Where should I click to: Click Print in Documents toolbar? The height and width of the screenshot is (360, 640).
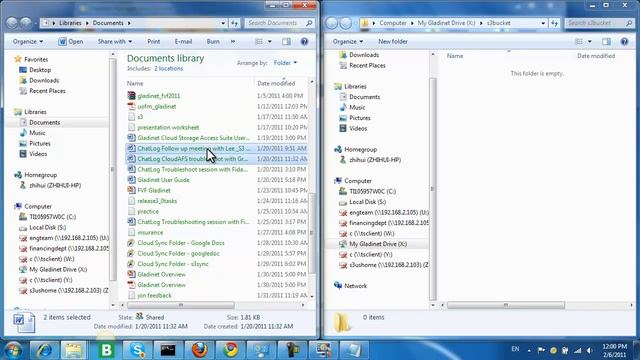click(153, 42)
